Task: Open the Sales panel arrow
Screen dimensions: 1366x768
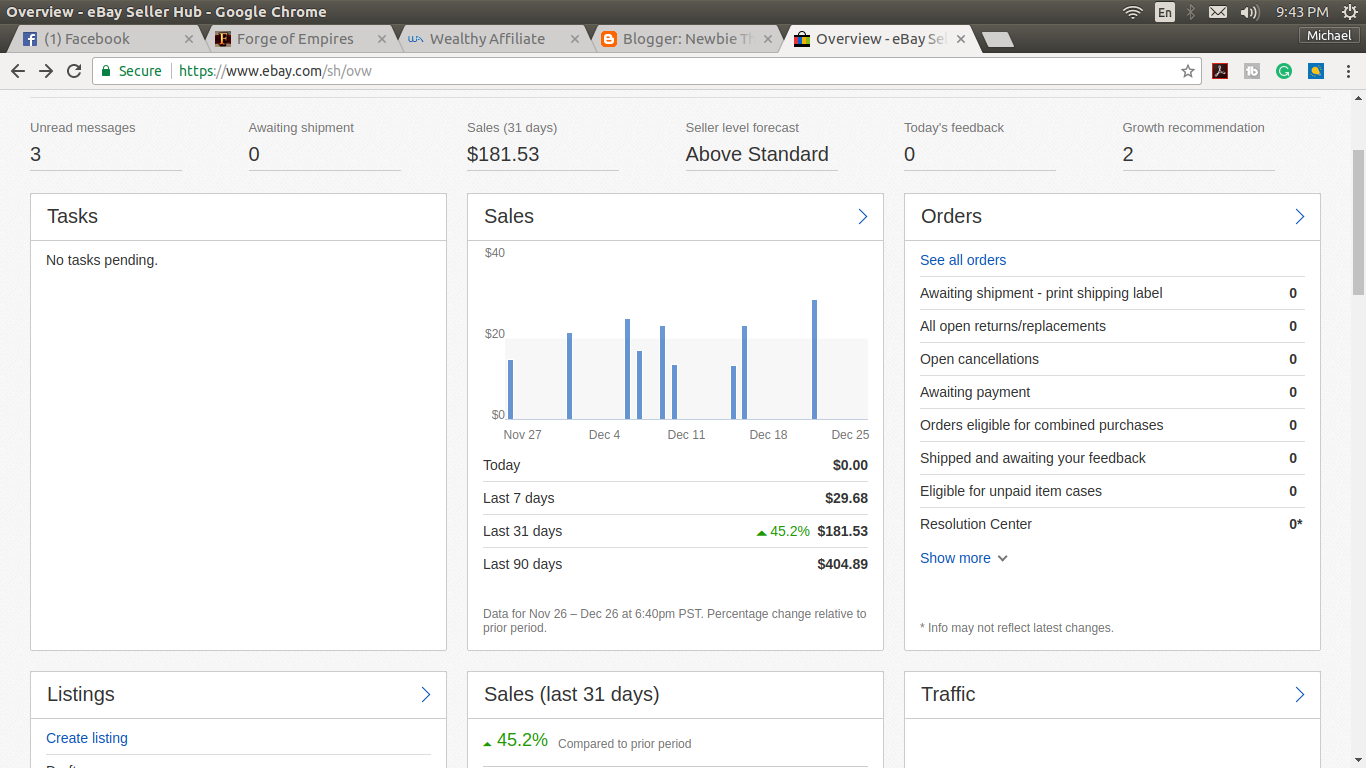Action: click(863, 217)
